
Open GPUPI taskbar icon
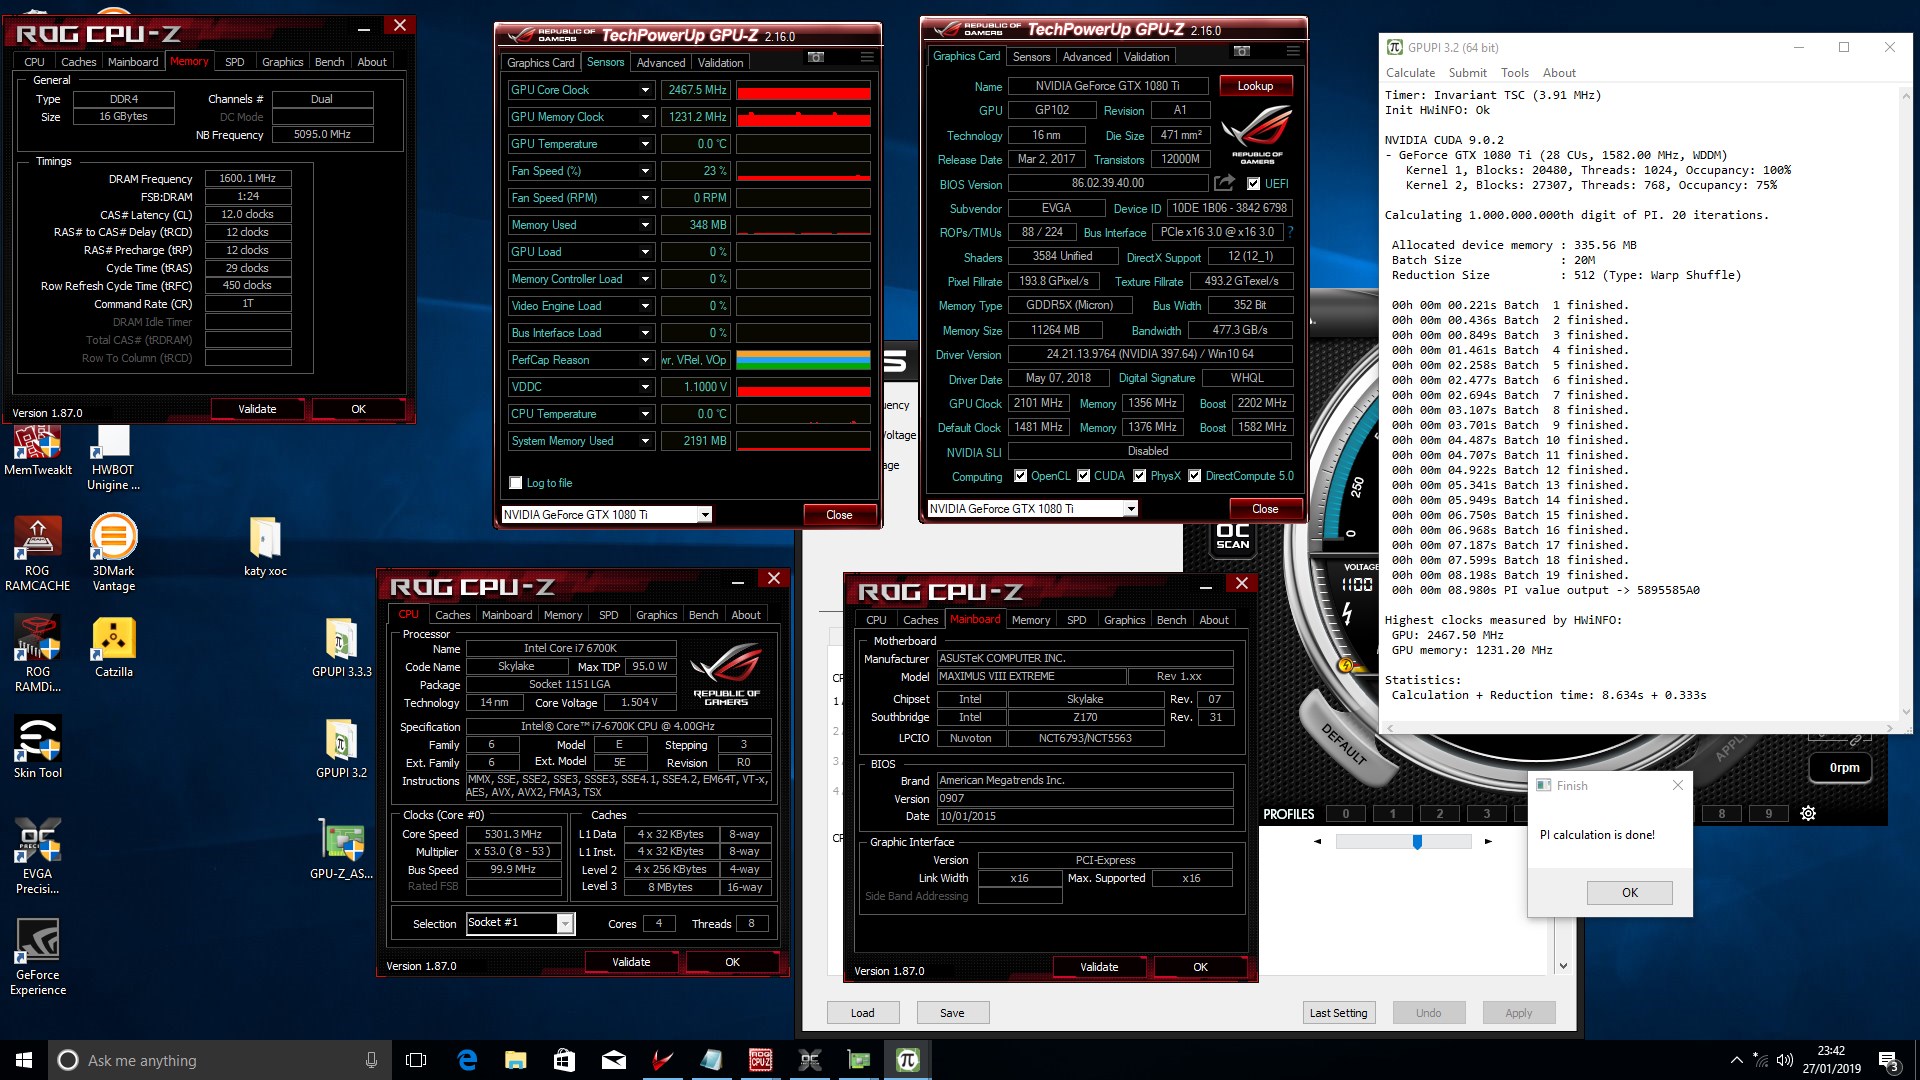(x=907, y=1060)
